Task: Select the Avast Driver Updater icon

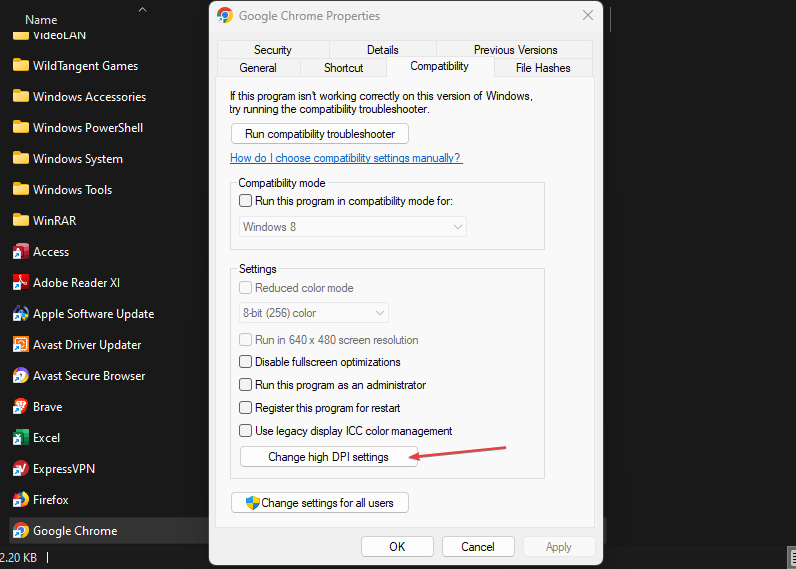Action: point(20,345)
